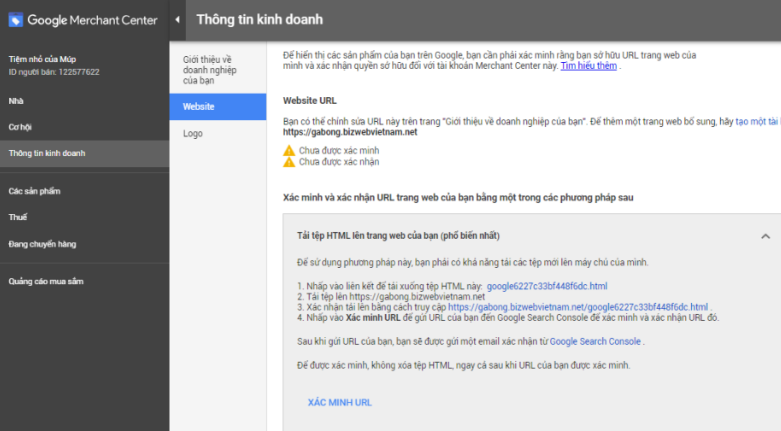Click step 4 Nhấp vào Xác minh URL text
This screenshot has width=781, height=431.
pos(508,317)
